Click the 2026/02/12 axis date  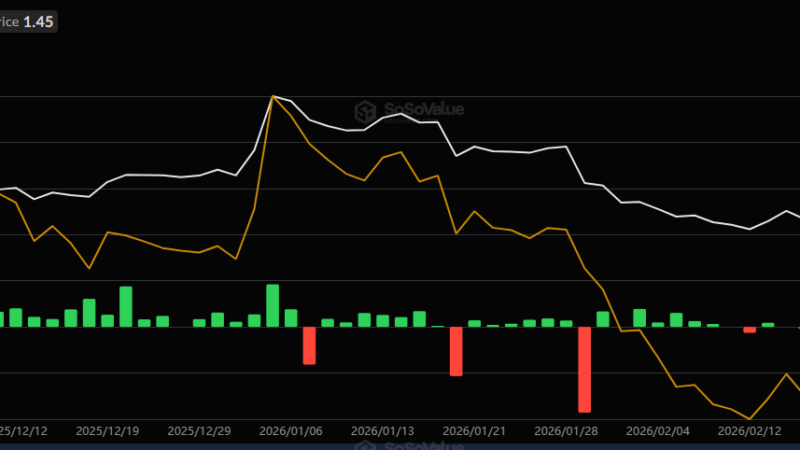749,431
